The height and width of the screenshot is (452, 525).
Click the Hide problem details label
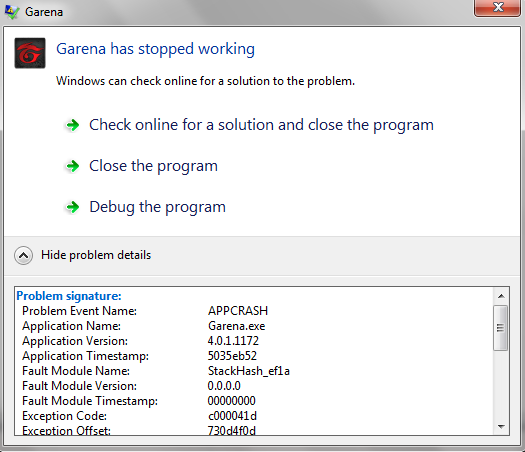click(x=96, y=255)
